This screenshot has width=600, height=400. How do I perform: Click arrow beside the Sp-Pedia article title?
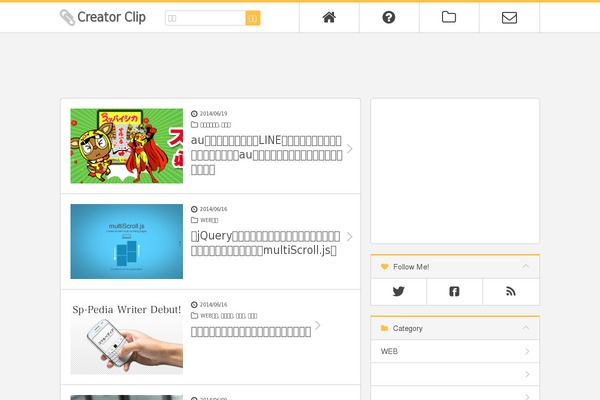click(318, 325)
